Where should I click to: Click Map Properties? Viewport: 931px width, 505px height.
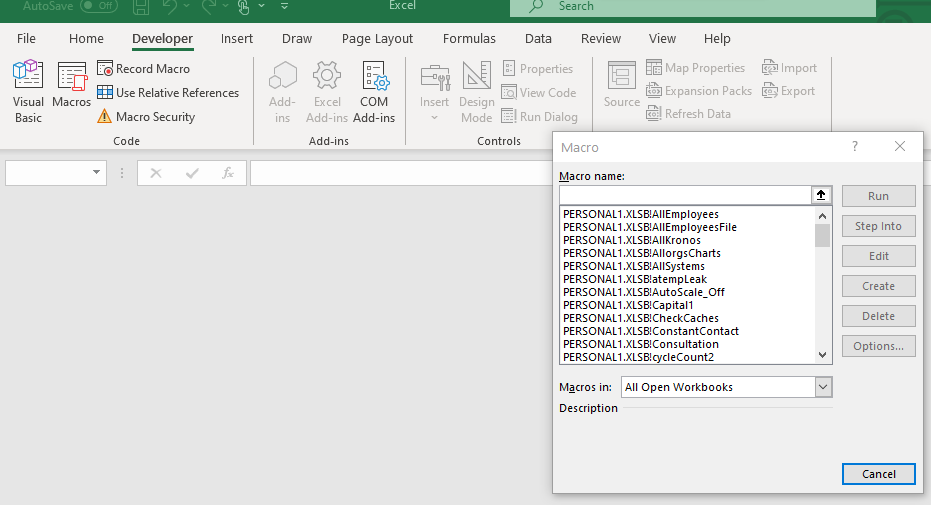(695, 68)
